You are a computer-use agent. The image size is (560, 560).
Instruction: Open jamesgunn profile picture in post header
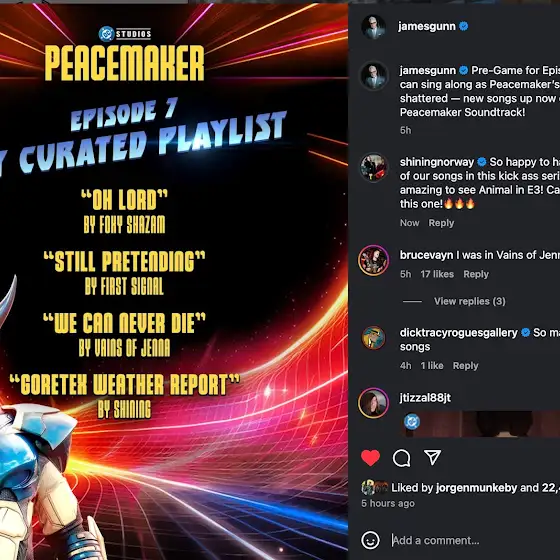[374, 27]
